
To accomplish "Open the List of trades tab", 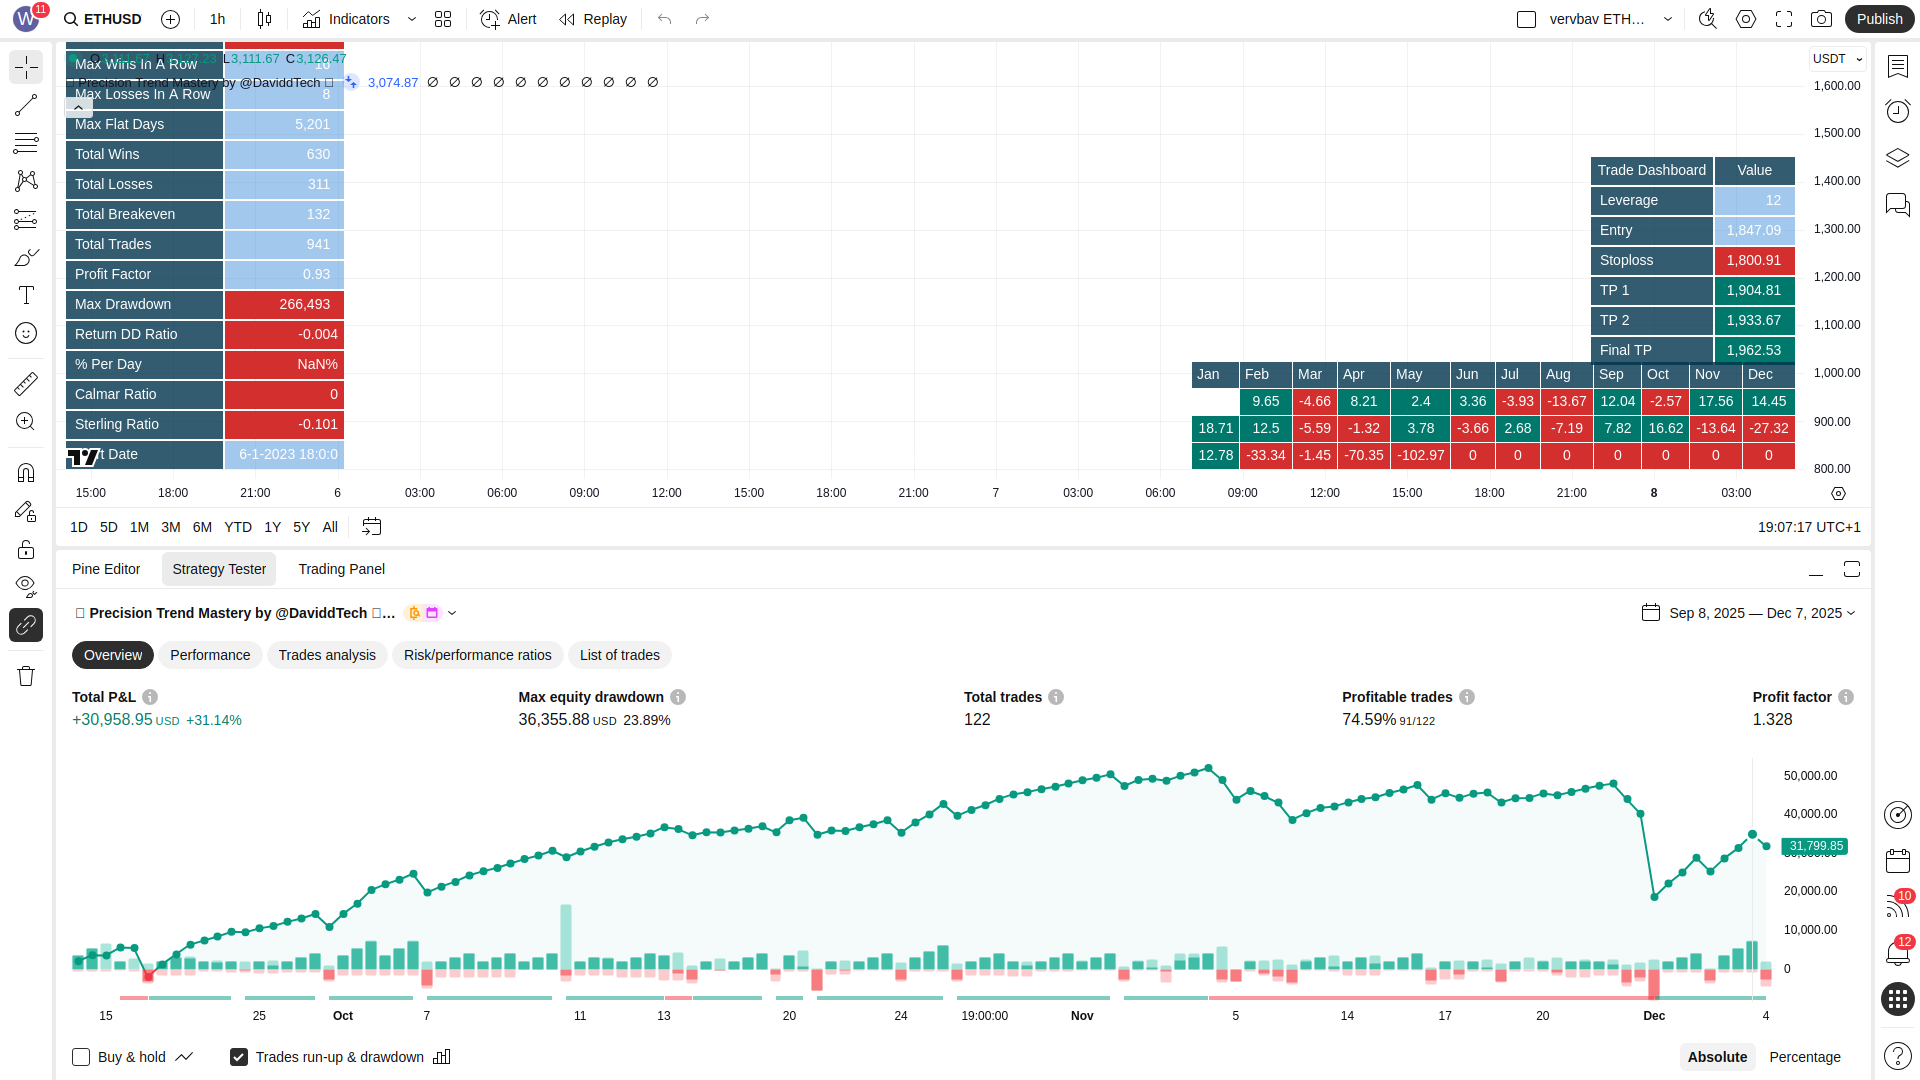I will (x=619, y=655).
